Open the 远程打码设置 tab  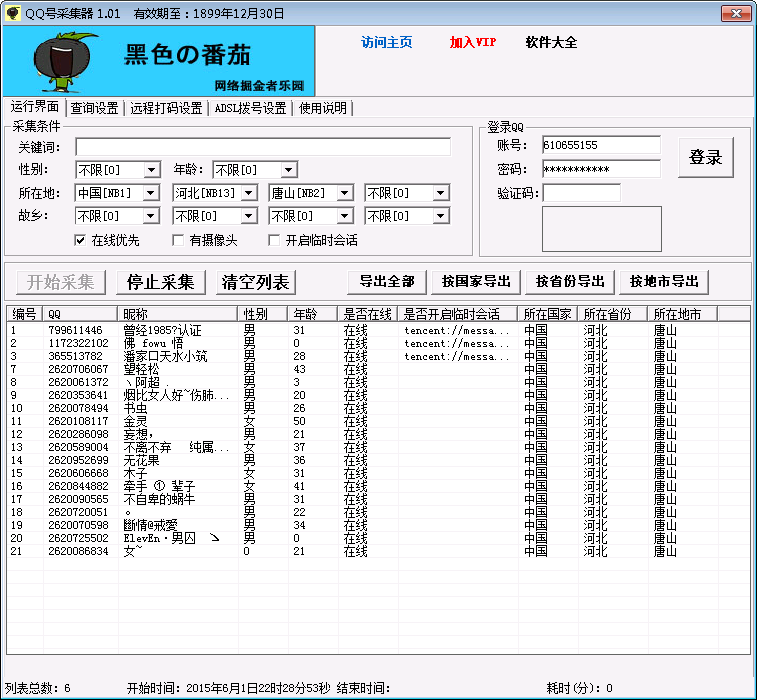166,108
